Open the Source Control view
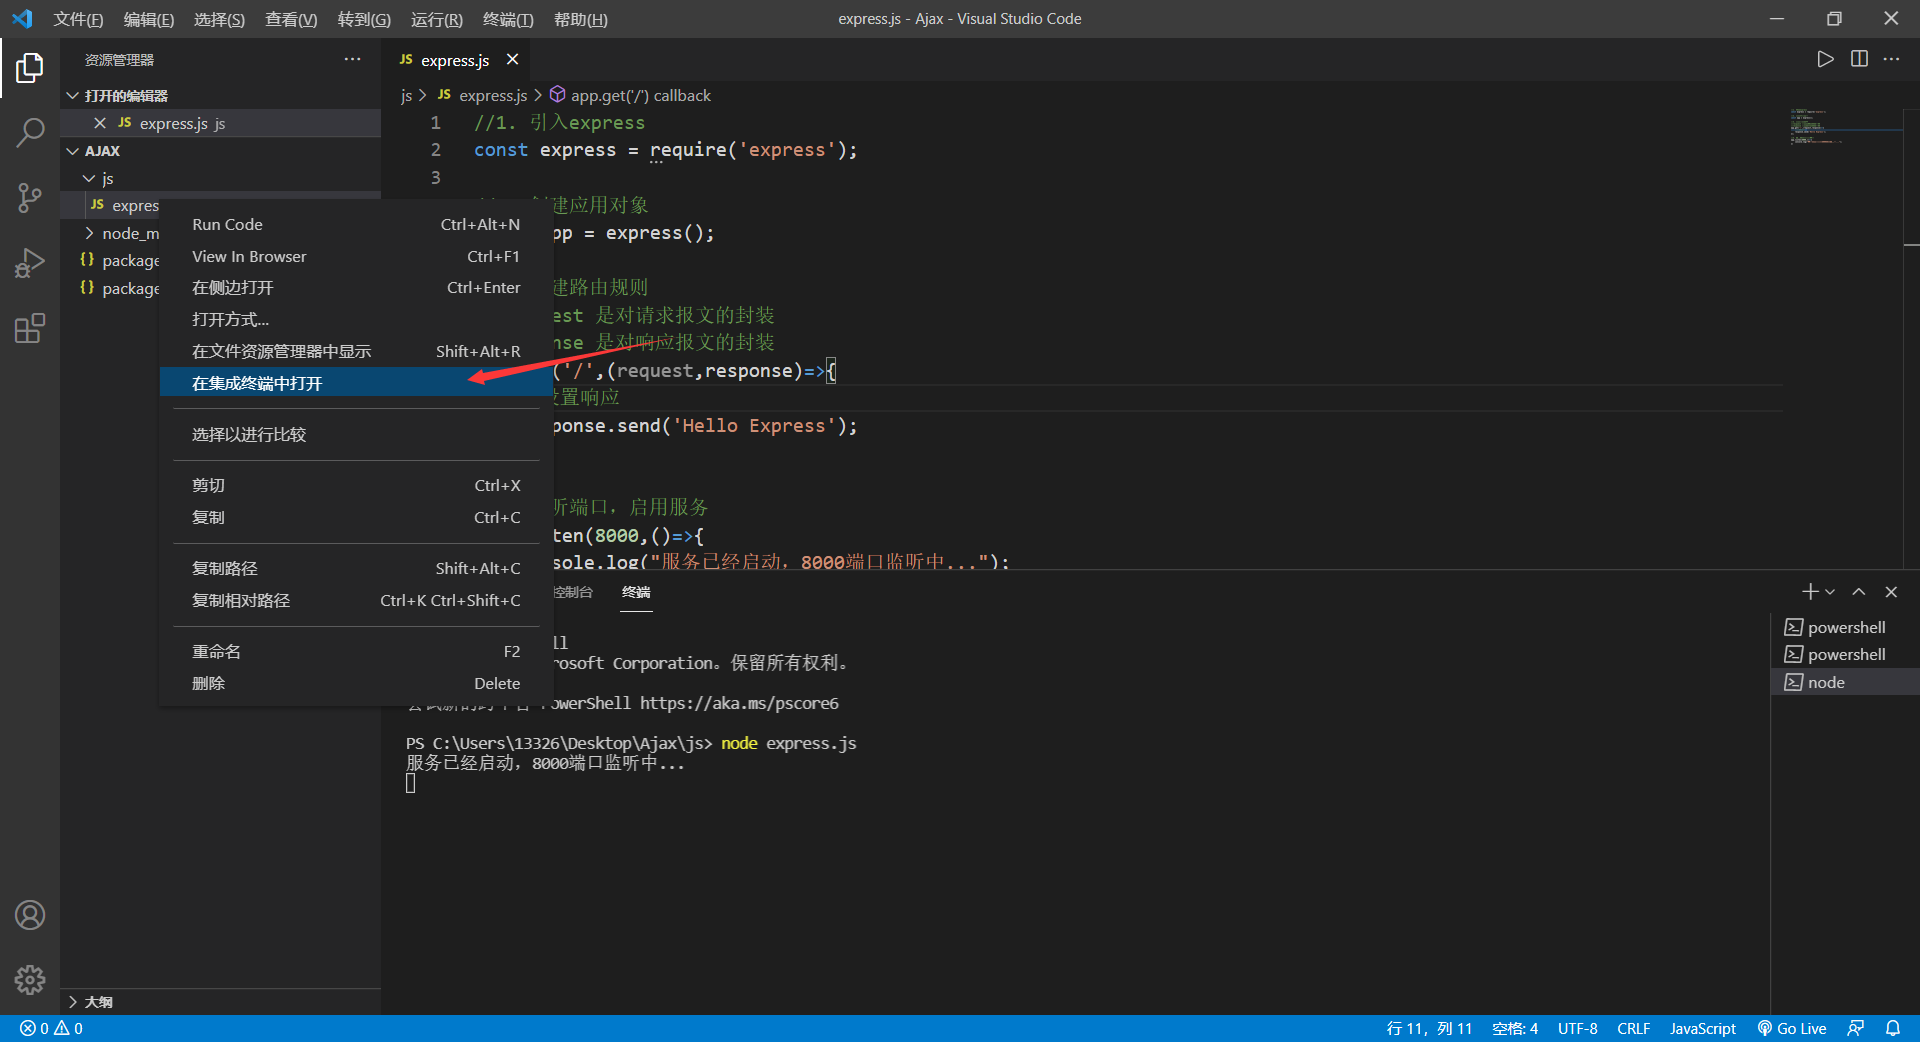Viewport: 1920px width, 1042px height. coord(30,197)
